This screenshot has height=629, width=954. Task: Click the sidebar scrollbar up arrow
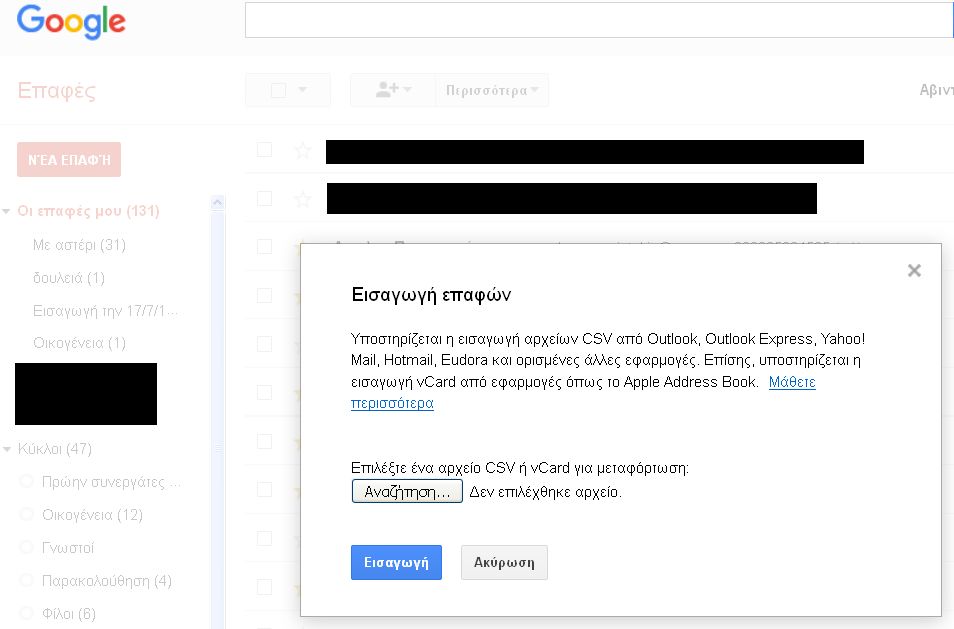point(217,203)
